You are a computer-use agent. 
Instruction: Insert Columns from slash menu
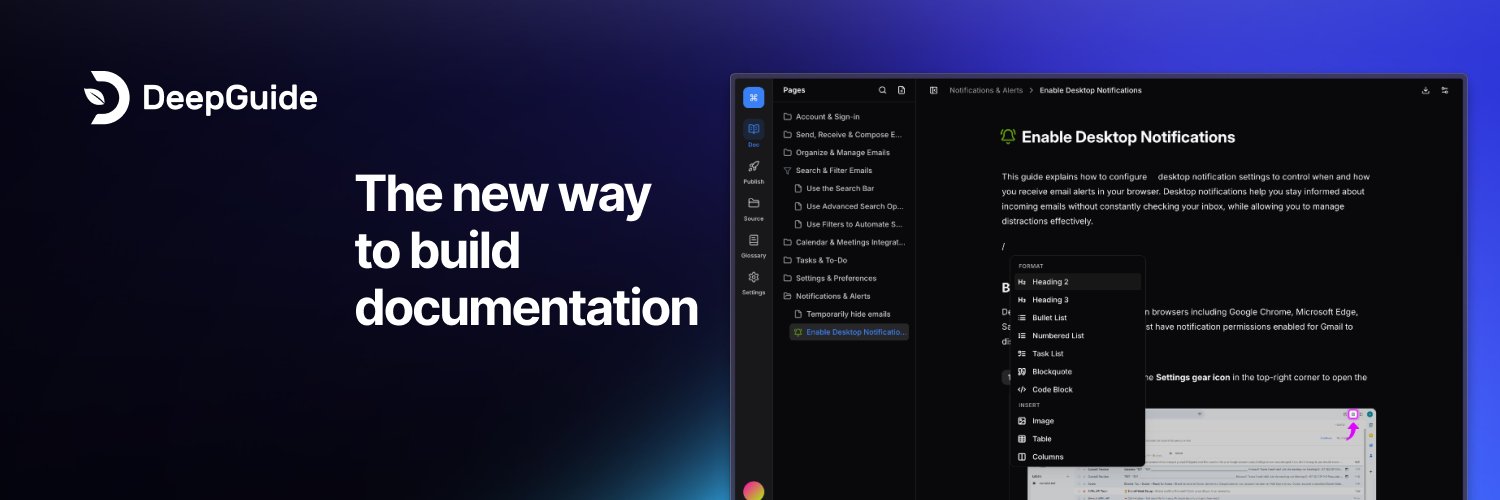pos(1077,457)
